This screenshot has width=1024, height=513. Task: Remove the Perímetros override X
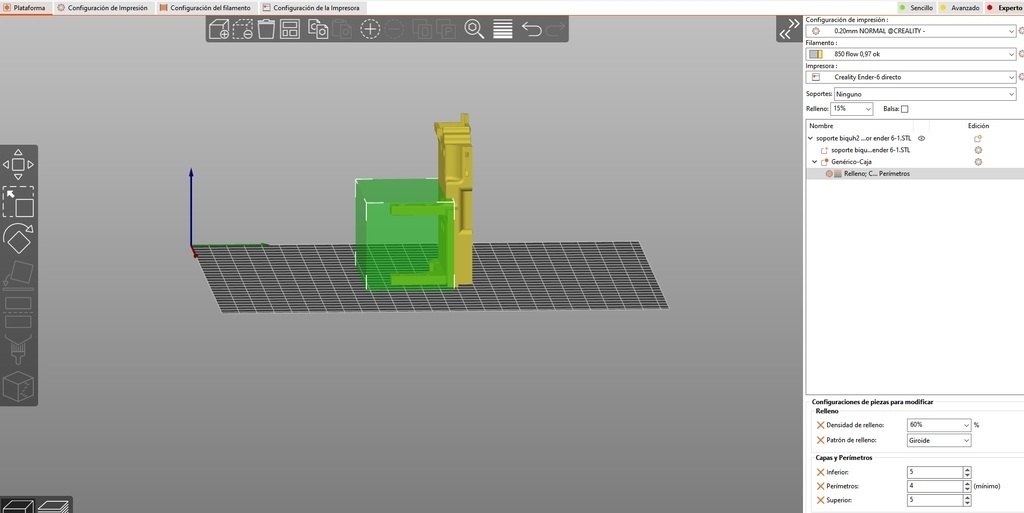[820, 486]
